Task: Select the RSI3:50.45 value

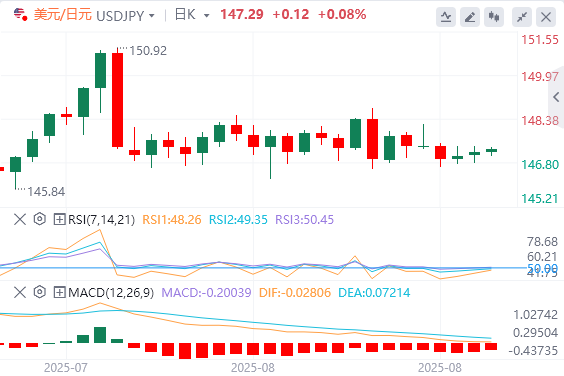Action: click(304, 219)
